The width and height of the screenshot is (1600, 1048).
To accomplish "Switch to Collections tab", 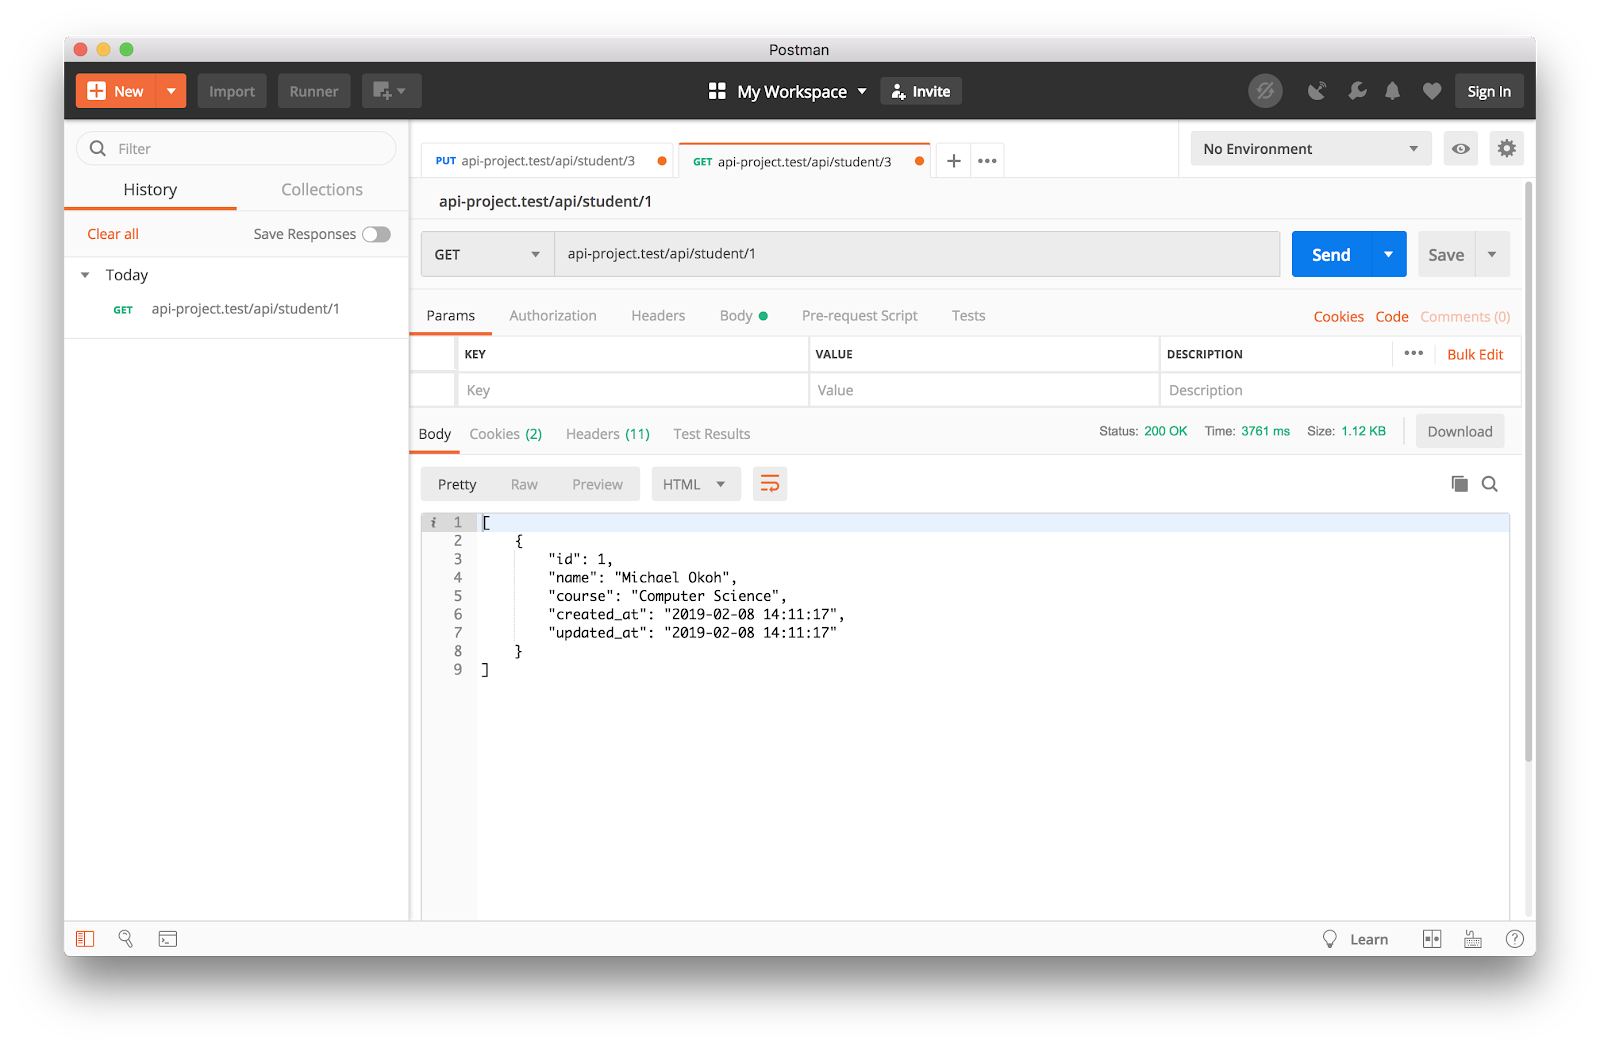I will (x=322, y=190).
